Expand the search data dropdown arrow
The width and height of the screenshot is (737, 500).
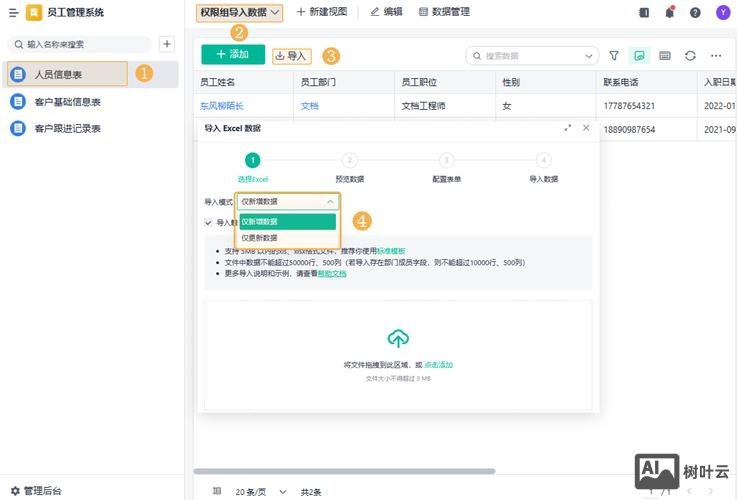click(x=588, y=56)
